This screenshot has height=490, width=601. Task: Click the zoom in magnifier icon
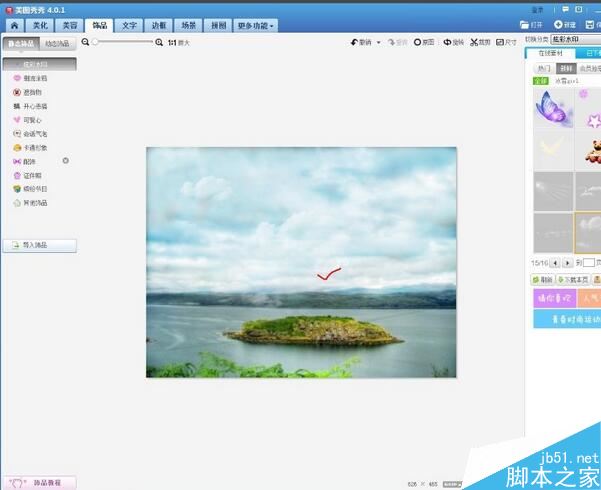[x=159, y=42]
